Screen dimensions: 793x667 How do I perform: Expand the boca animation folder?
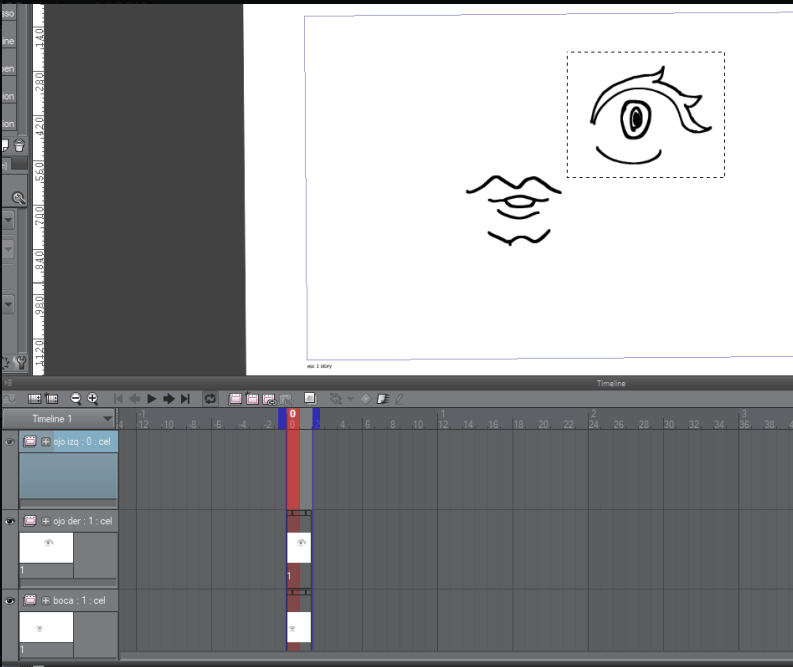click(46, 601)
